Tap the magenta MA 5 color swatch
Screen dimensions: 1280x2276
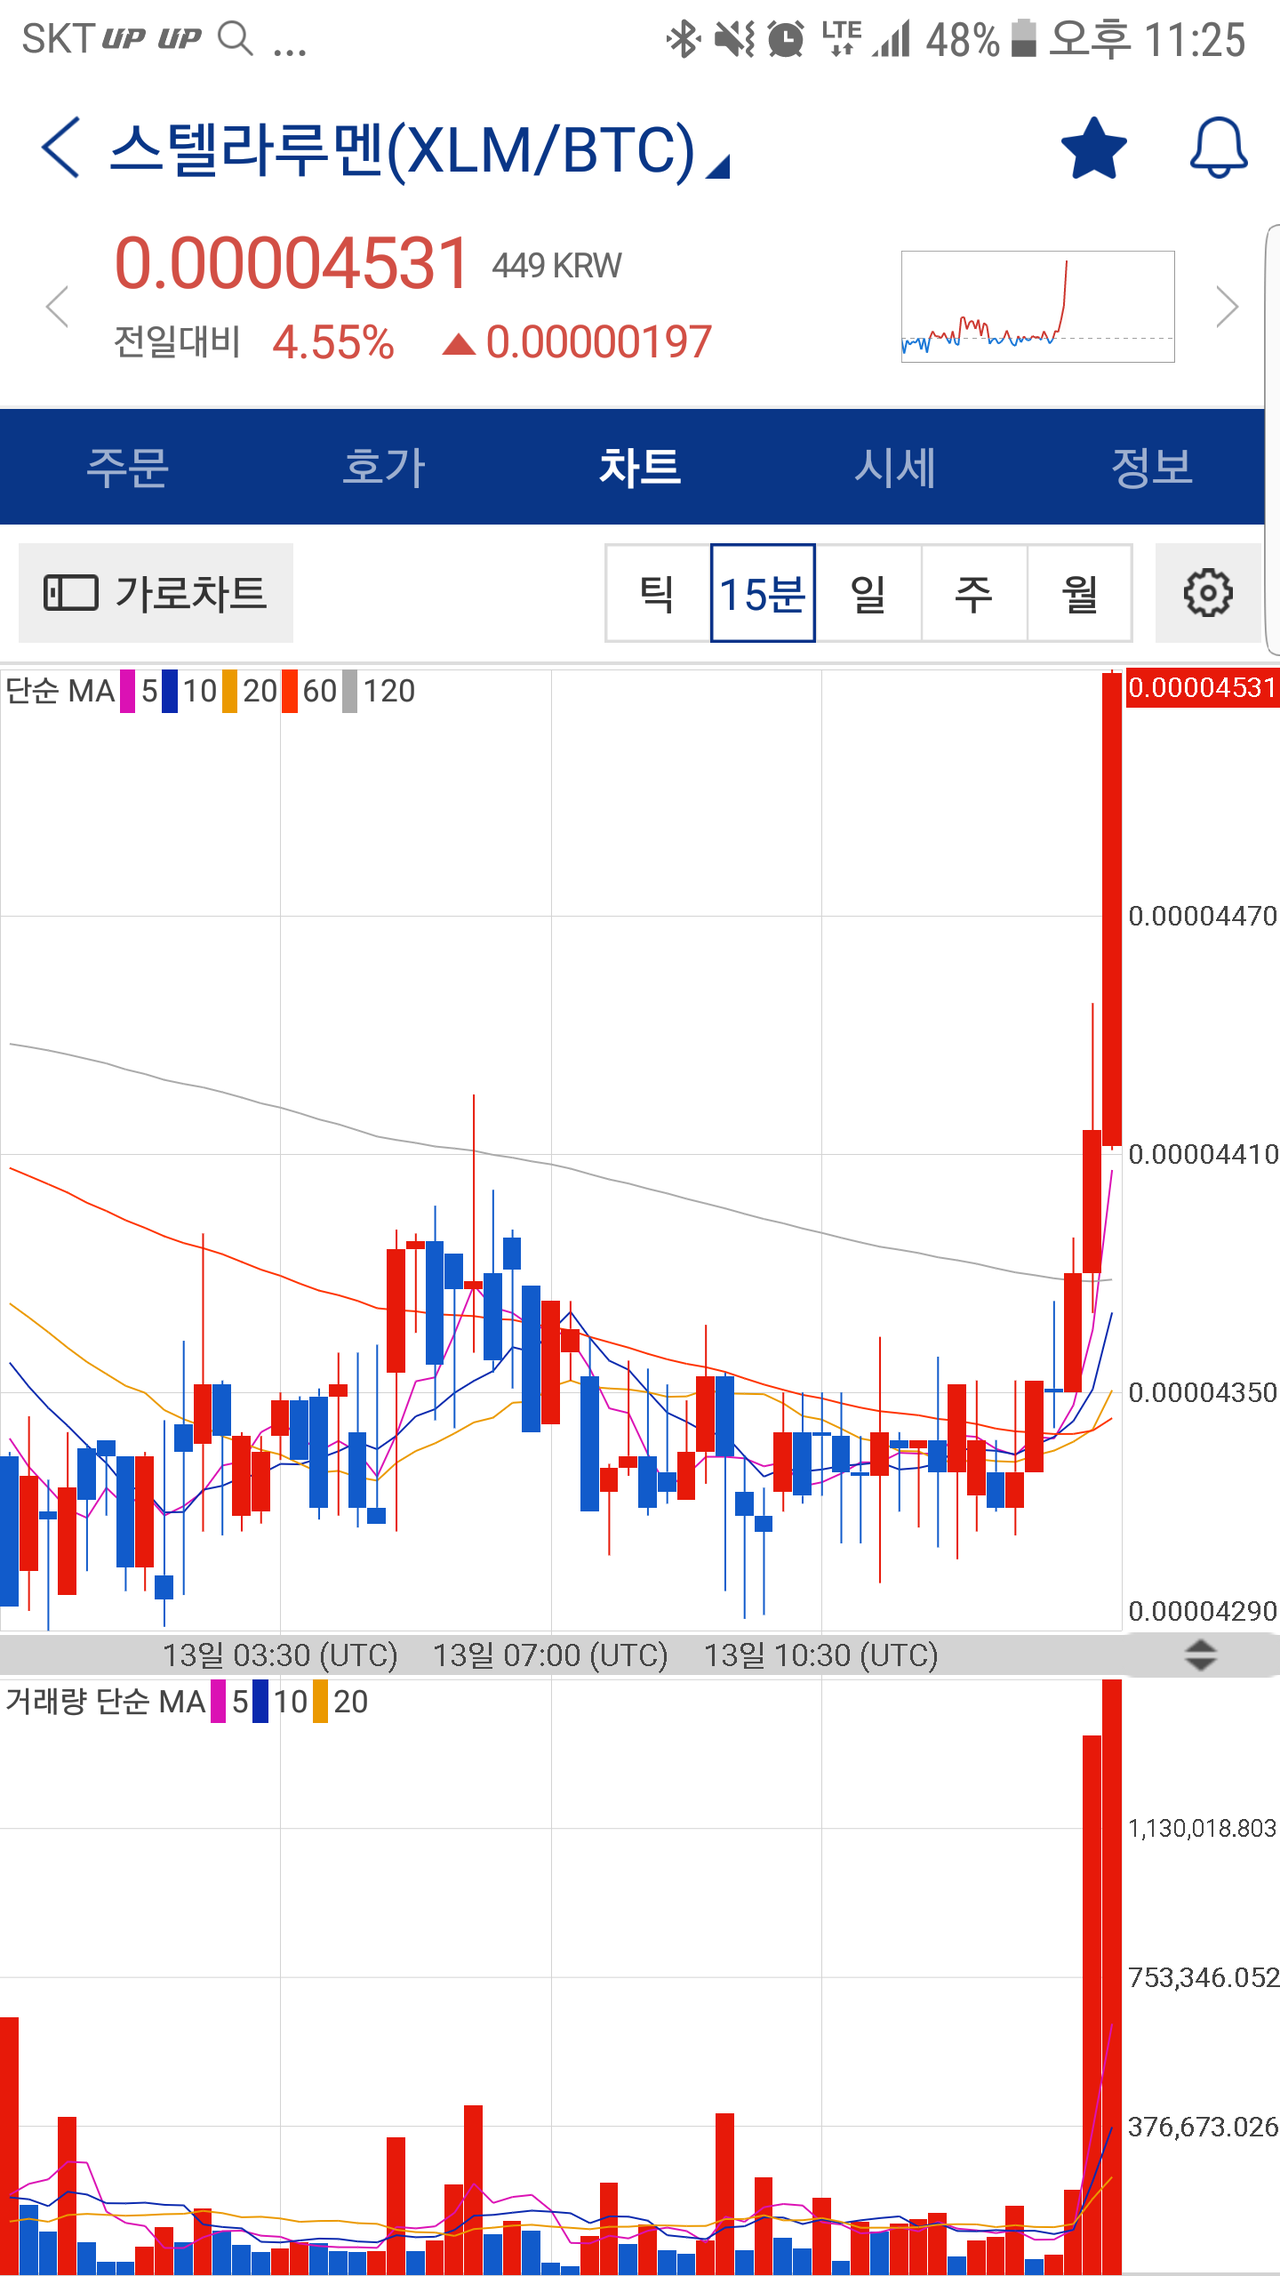[x=128, y=691]
